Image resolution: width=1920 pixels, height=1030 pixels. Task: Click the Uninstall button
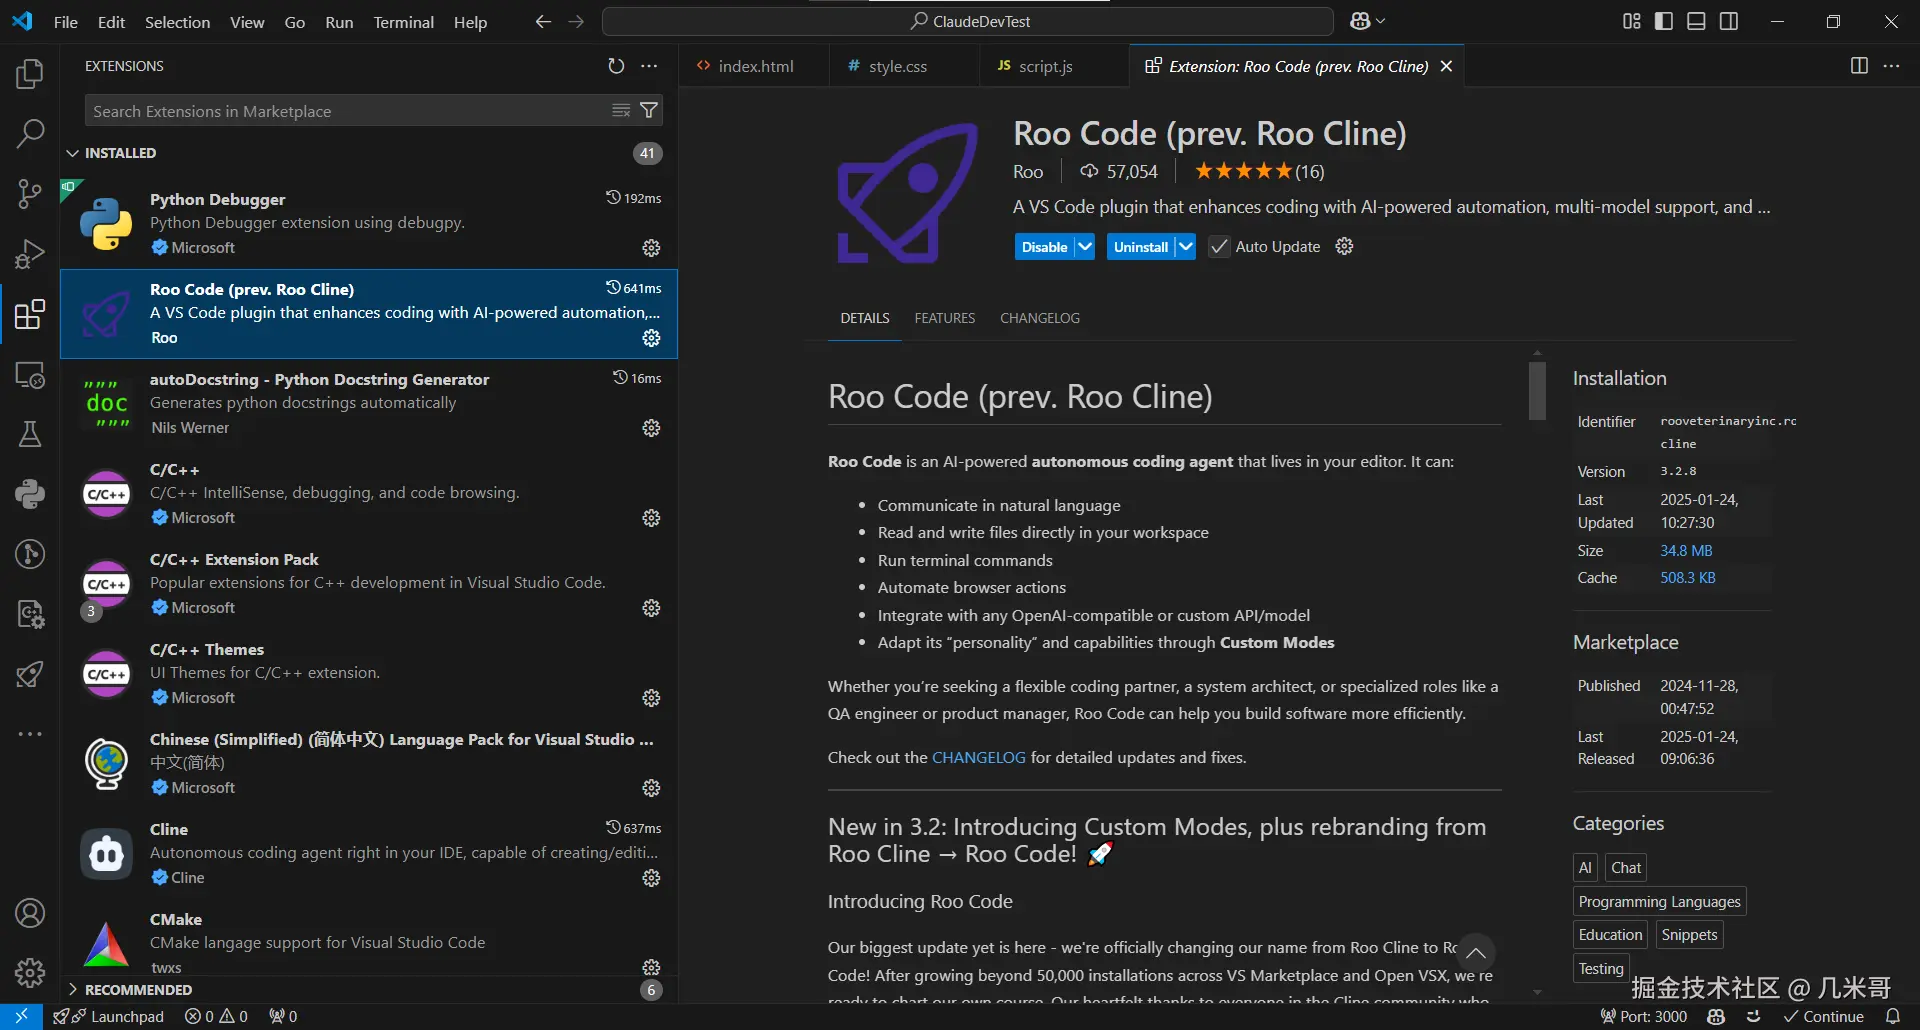[1140, 247]
